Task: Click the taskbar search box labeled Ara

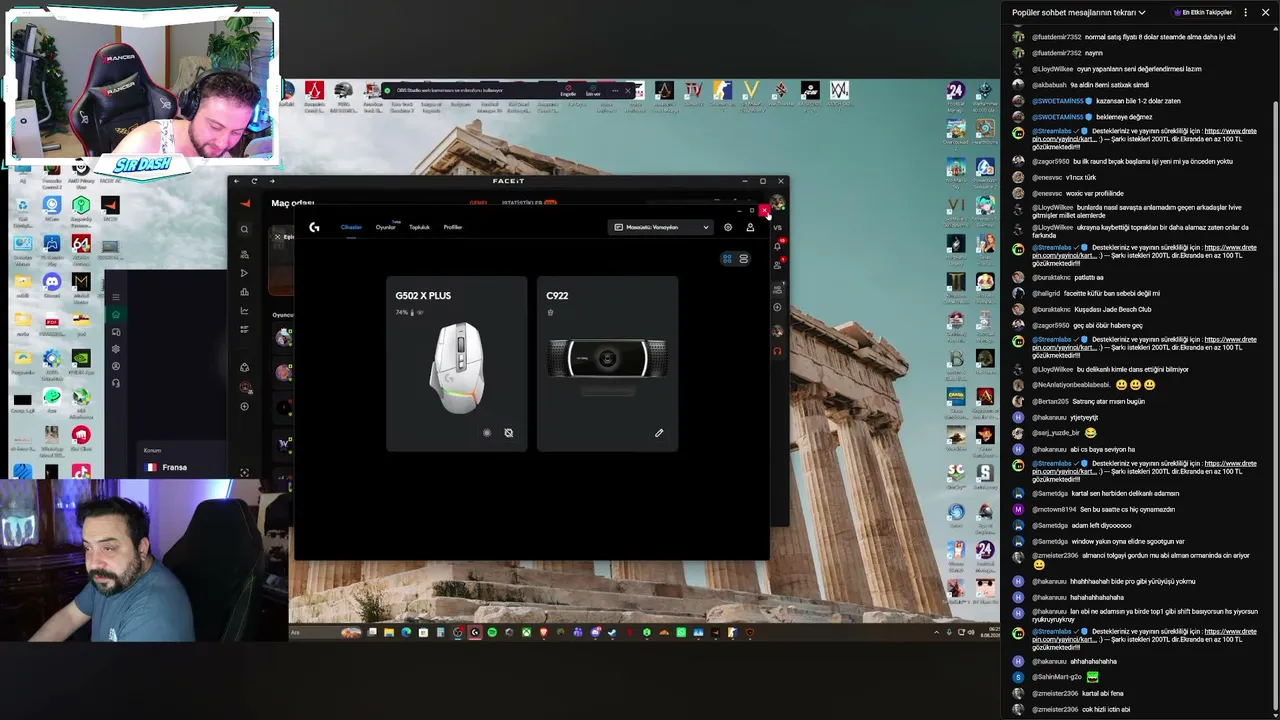Action: pos(325,632)
